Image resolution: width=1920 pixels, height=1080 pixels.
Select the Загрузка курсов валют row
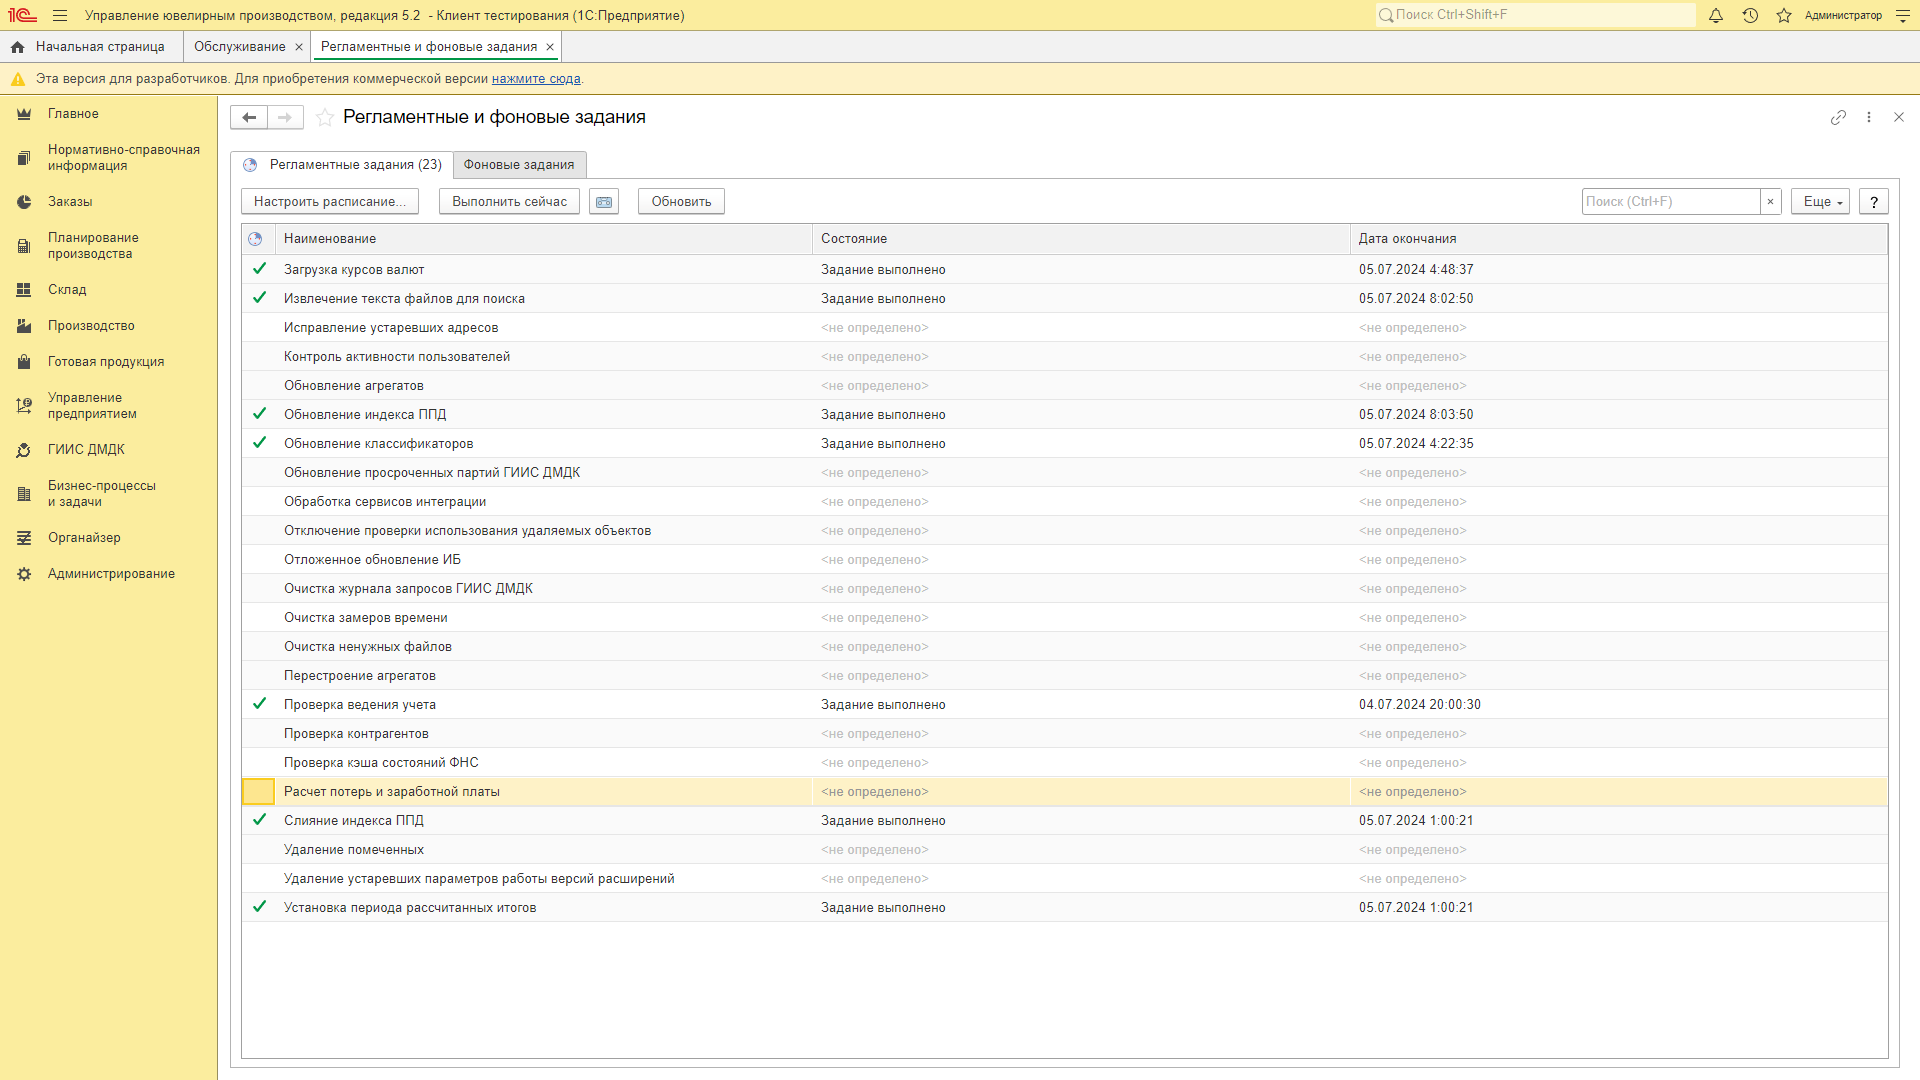tap(1065, 270)
